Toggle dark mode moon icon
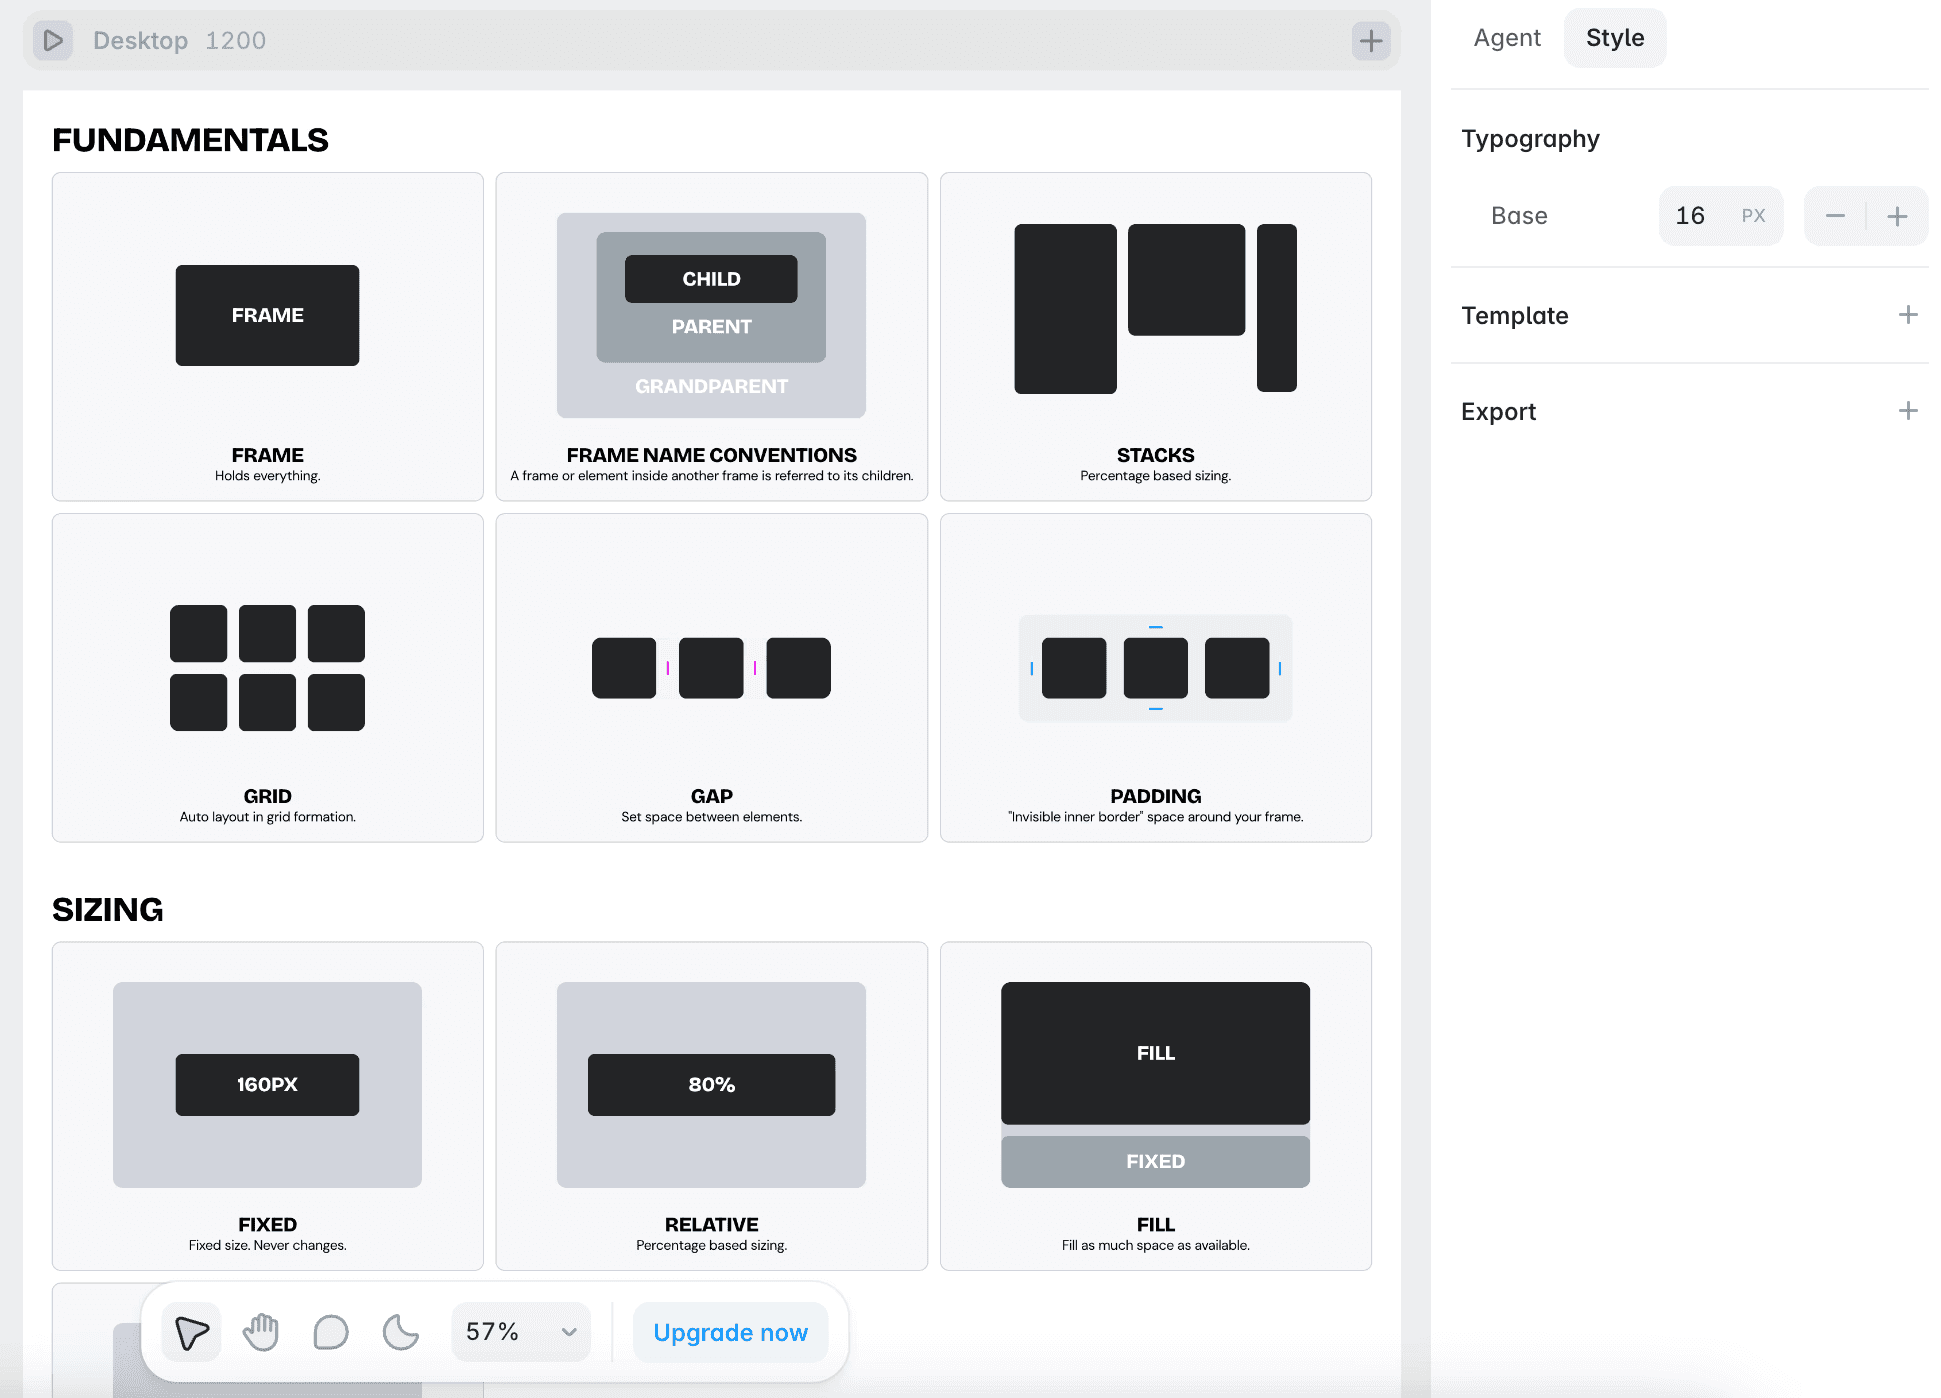The image size is (1941, 1398). [401, 1332]
